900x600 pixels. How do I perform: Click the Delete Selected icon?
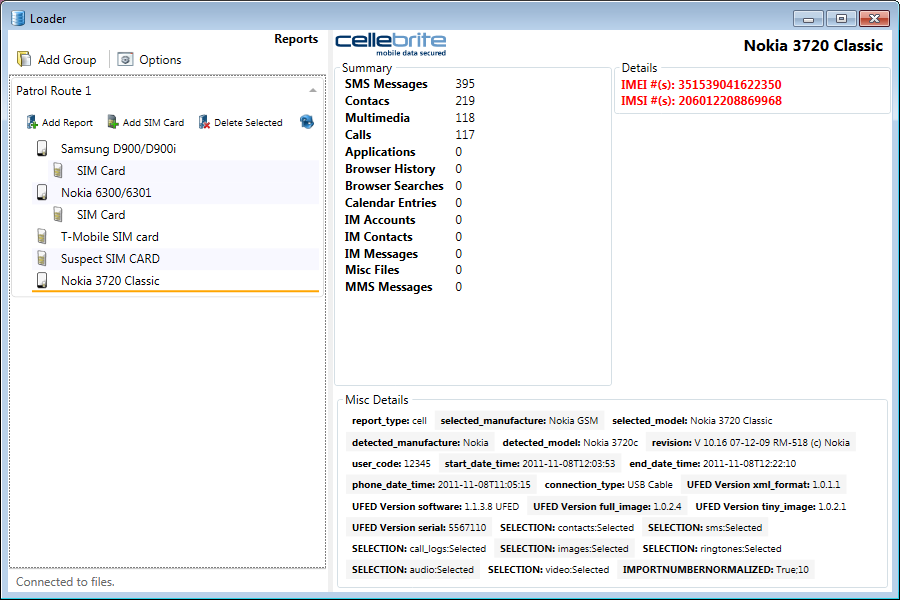(204, 122)
